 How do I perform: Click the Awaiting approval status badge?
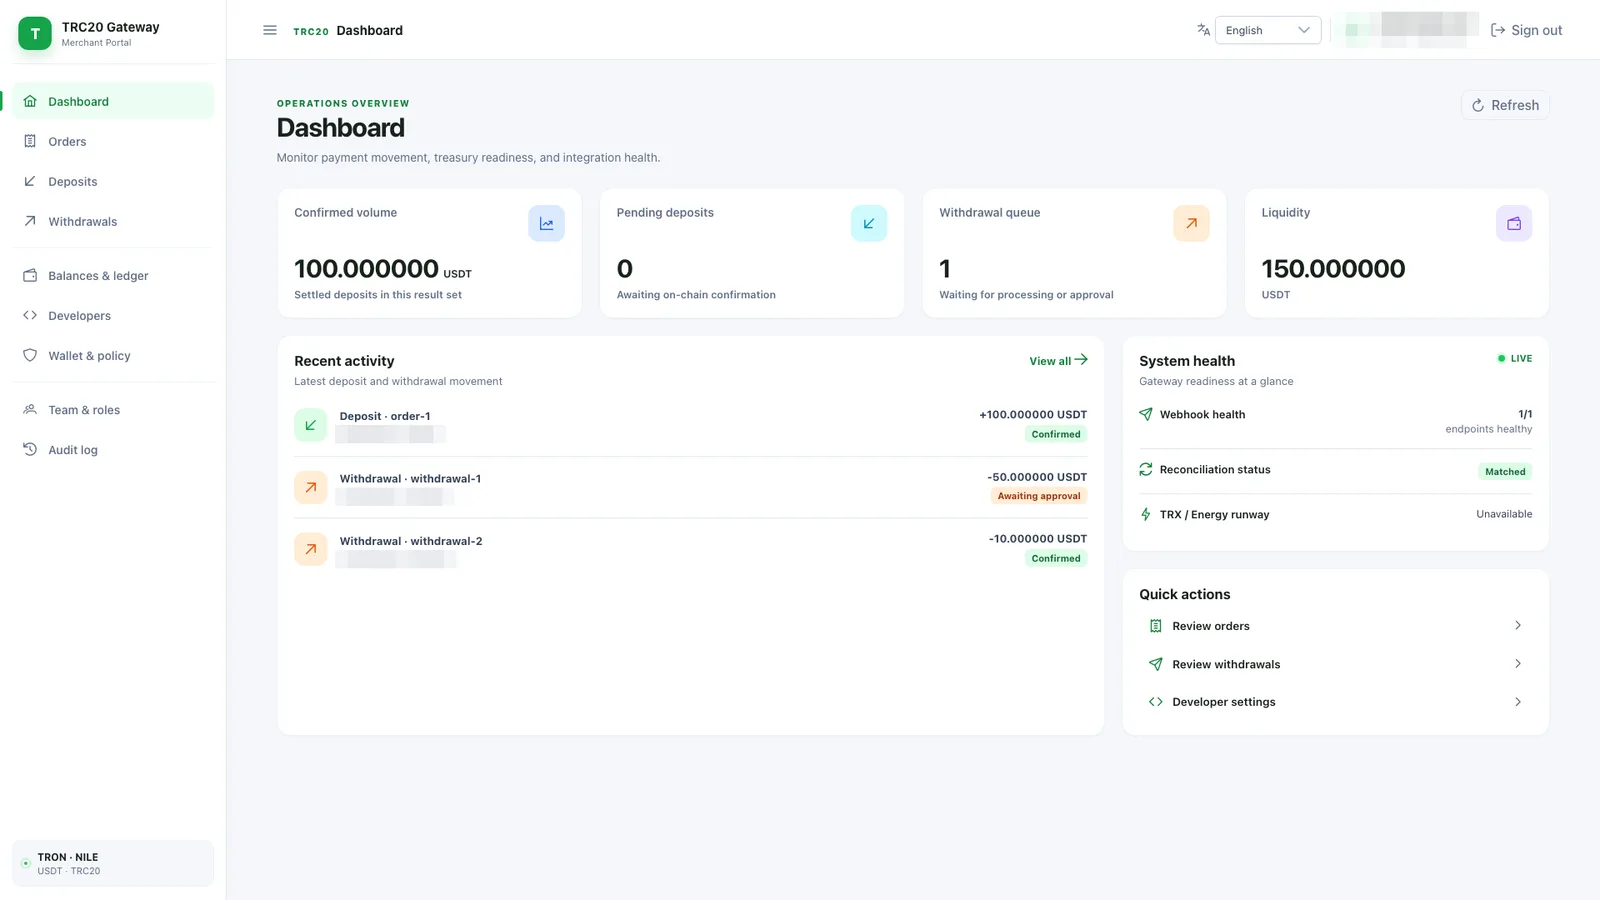pyautogui.click(x=1039, y=496)
